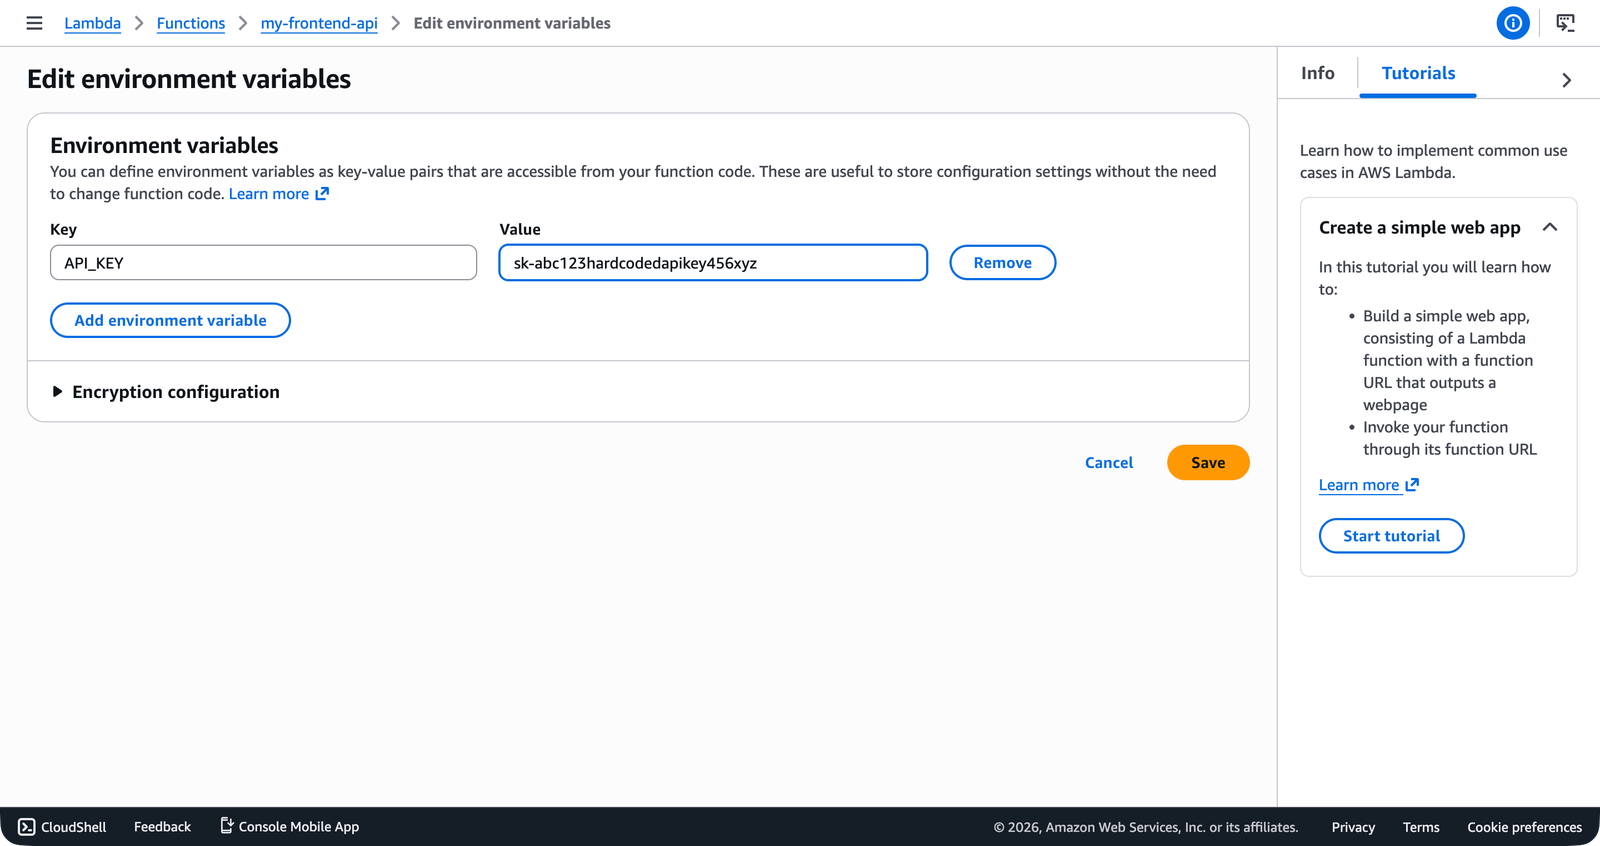The image size is (1600, 846).
Task: Navigate to my-frontend-api breadcrumb
Action: point(319,23)
